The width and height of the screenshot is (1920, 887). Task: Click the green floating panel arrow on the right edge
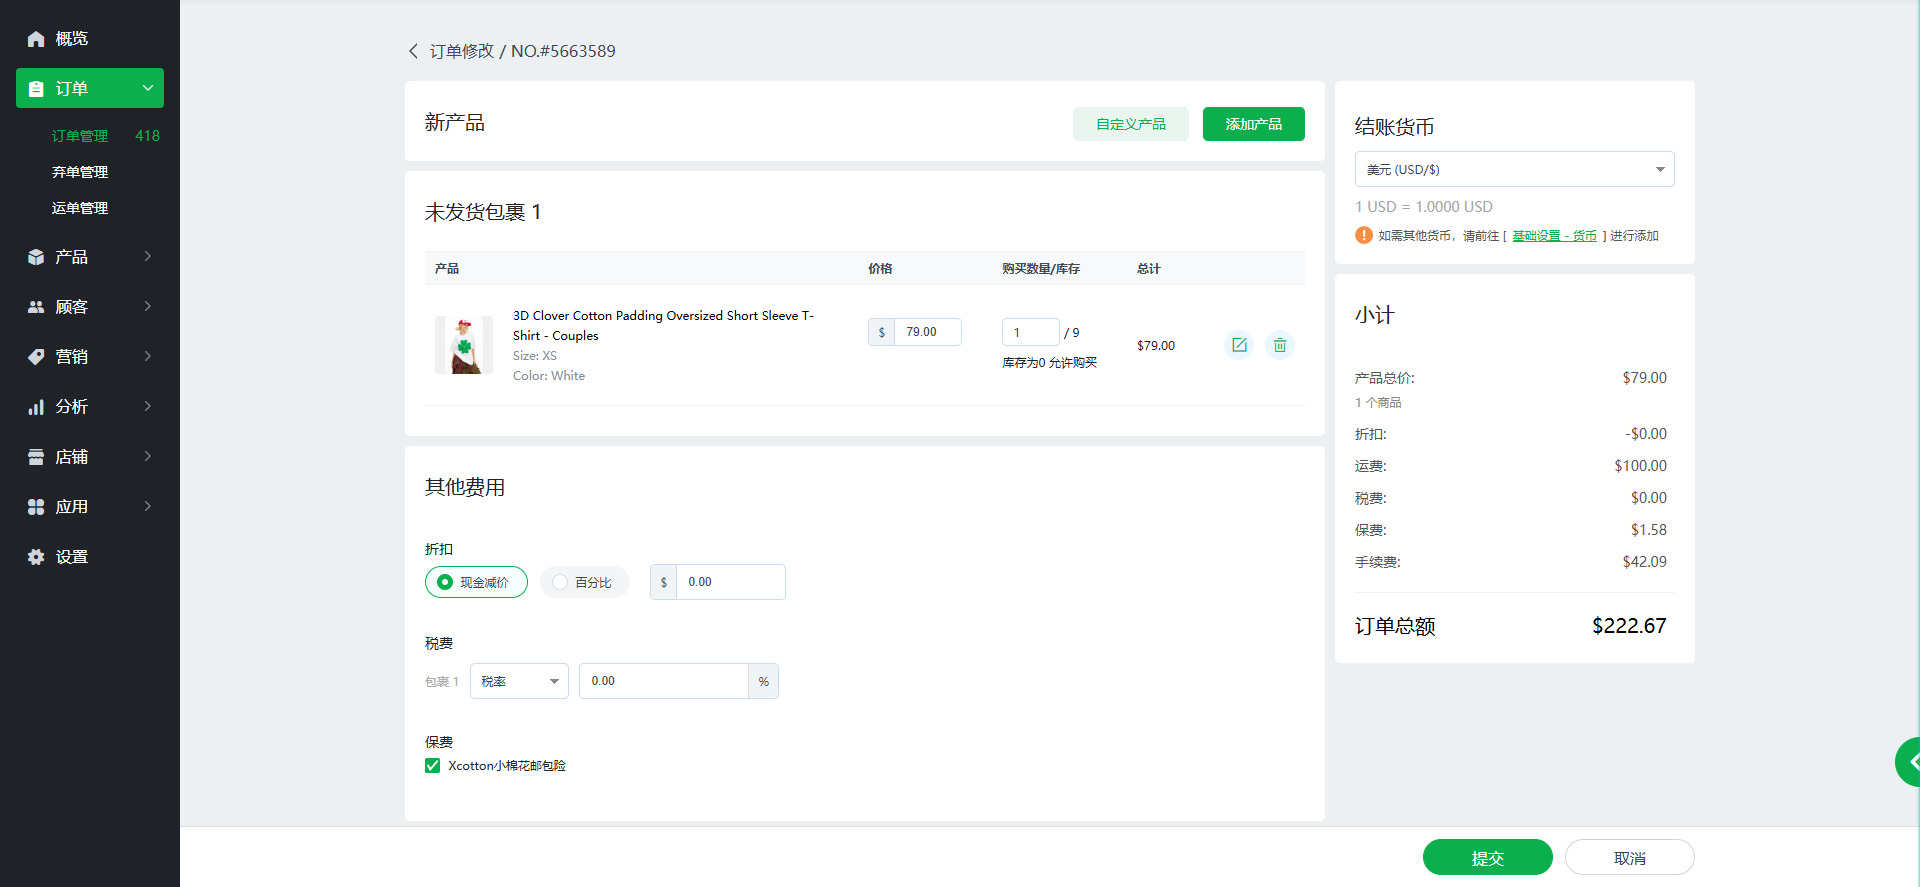tap(1909, 762)
